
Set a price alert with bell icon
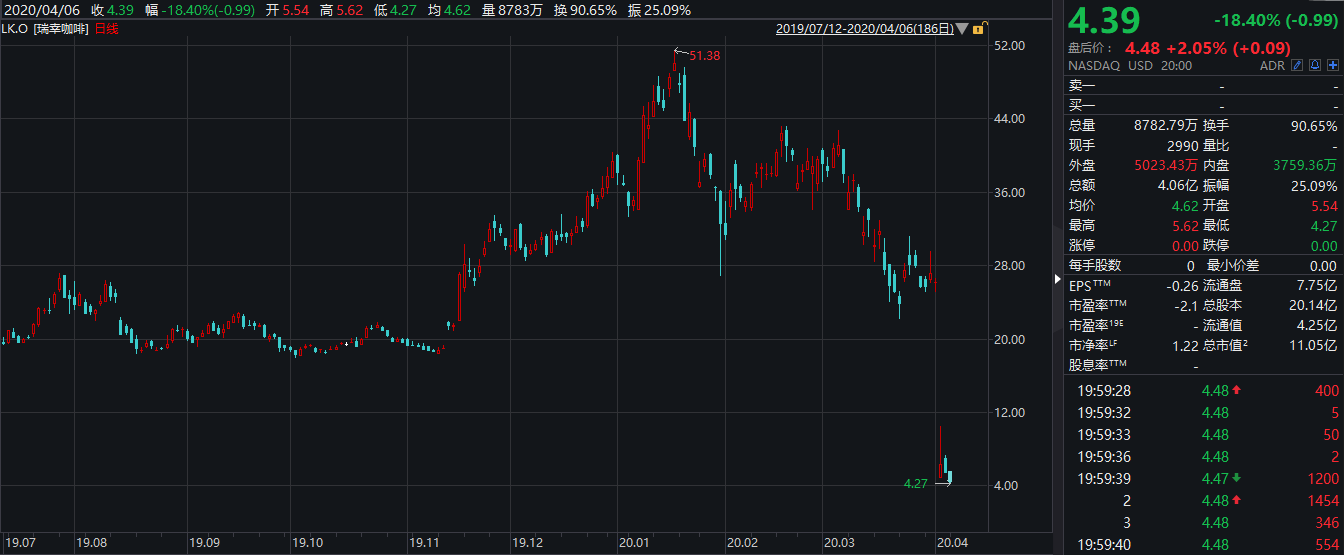[x=1315, y=65]
